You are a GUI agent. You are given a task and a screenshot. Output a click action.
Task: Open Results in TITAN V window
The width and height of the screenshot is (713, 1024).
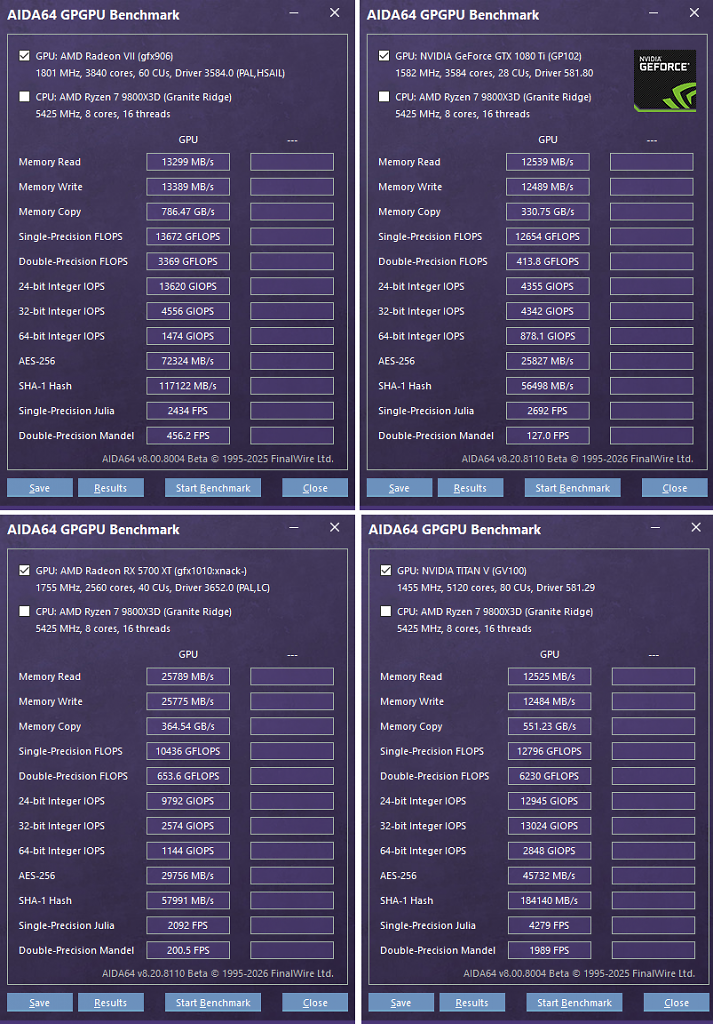[473, 1002]
